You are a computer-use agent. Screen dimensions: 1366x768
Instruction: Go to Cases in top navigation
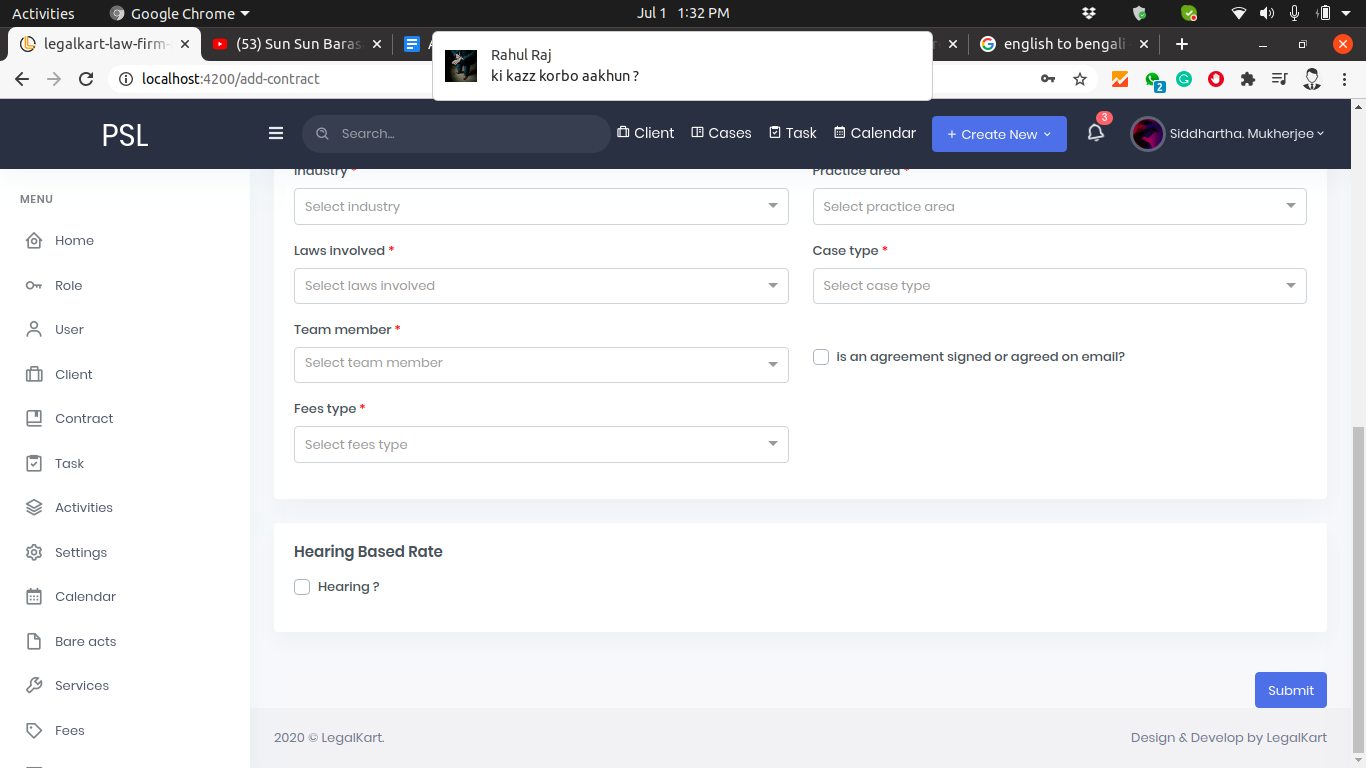coord(721,133)
